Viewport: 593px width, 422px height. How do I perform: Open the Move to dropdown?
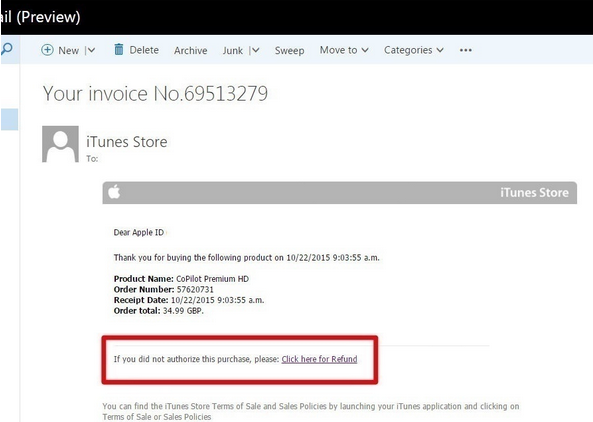(344, 50)
